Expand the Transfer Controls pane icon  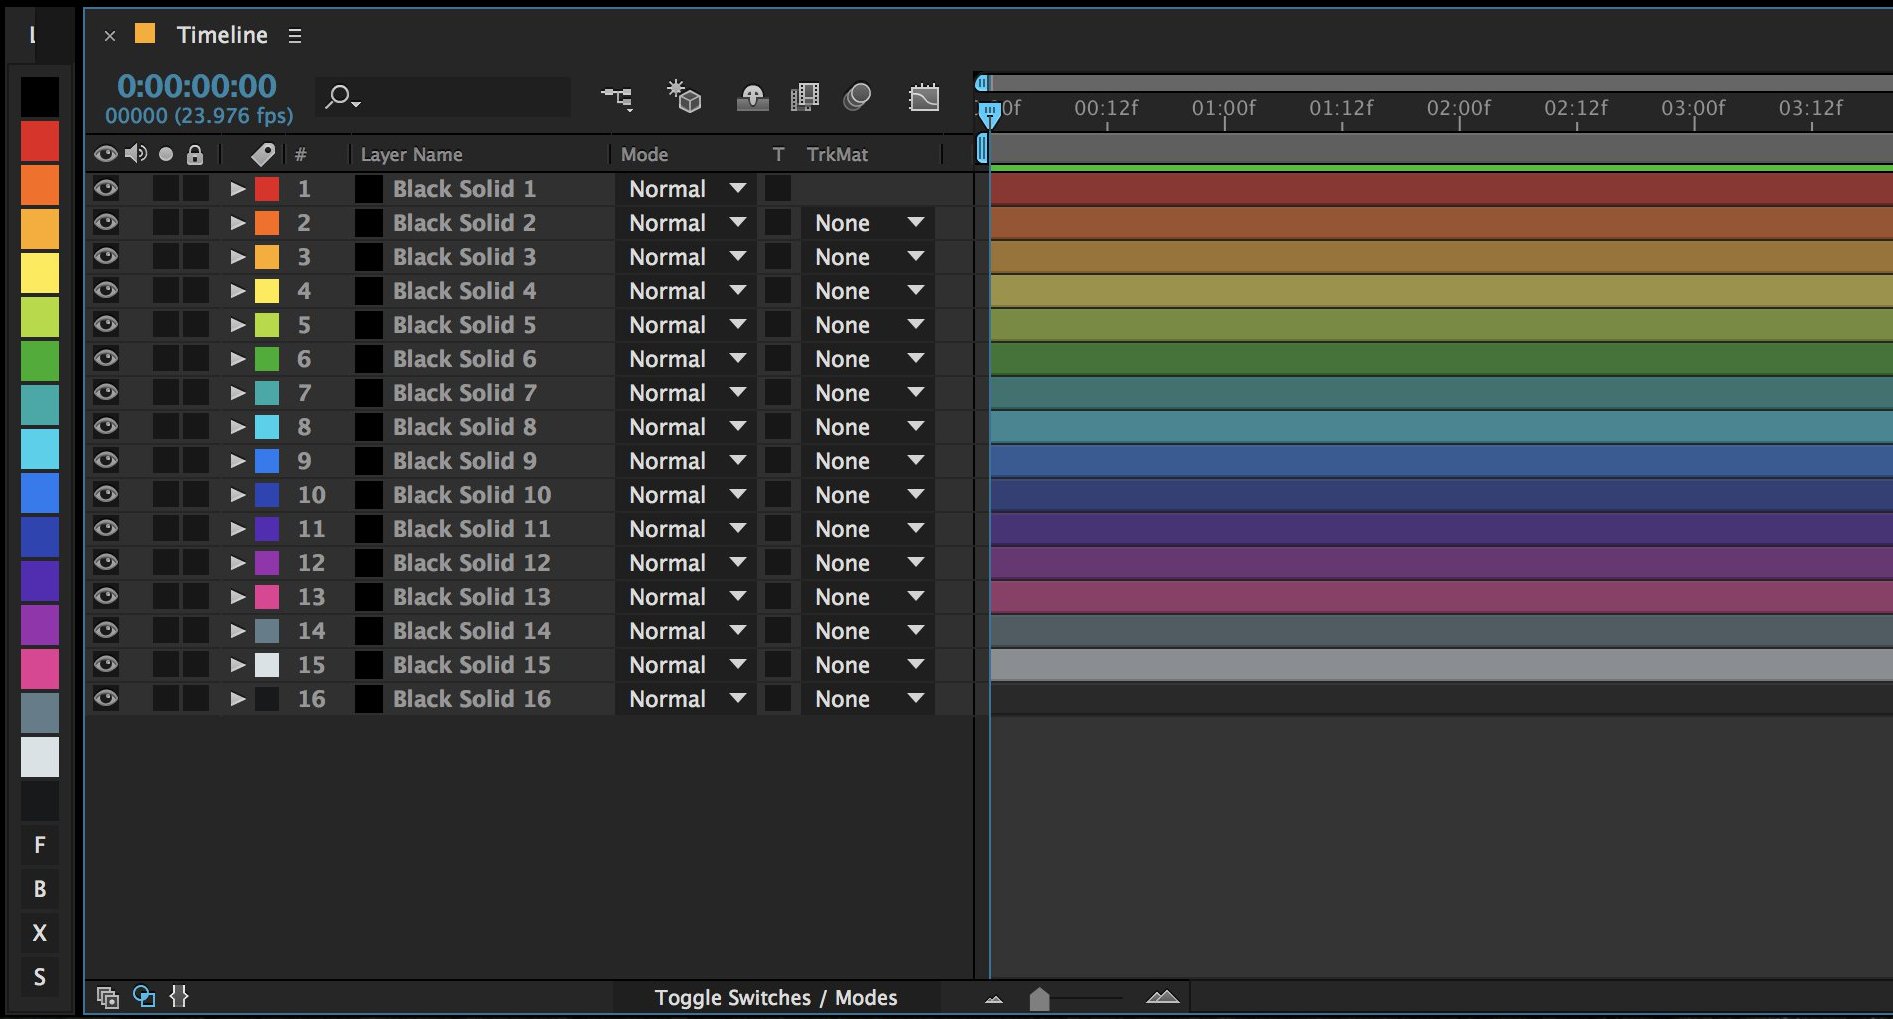click(145, 996)
